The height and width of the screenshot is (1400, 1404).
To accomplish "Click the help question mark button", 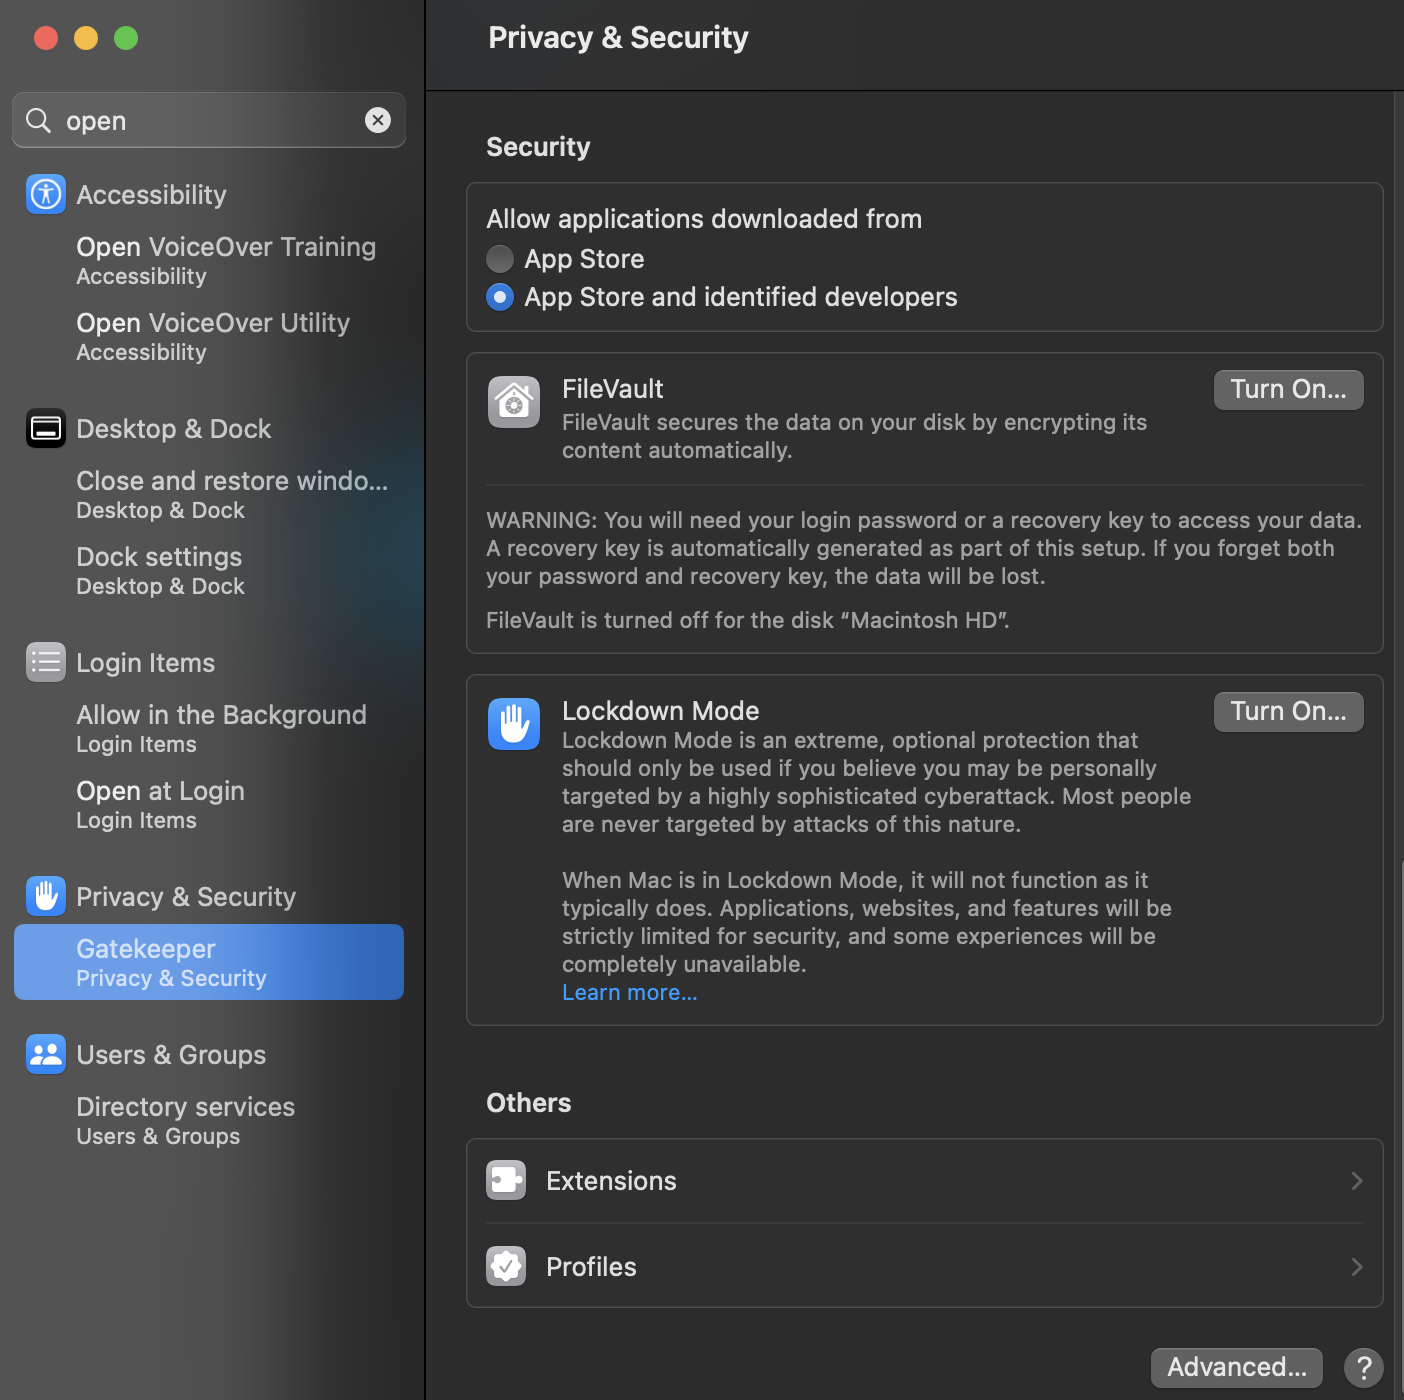I will pyautogui.click(x=1364, y=1367).
